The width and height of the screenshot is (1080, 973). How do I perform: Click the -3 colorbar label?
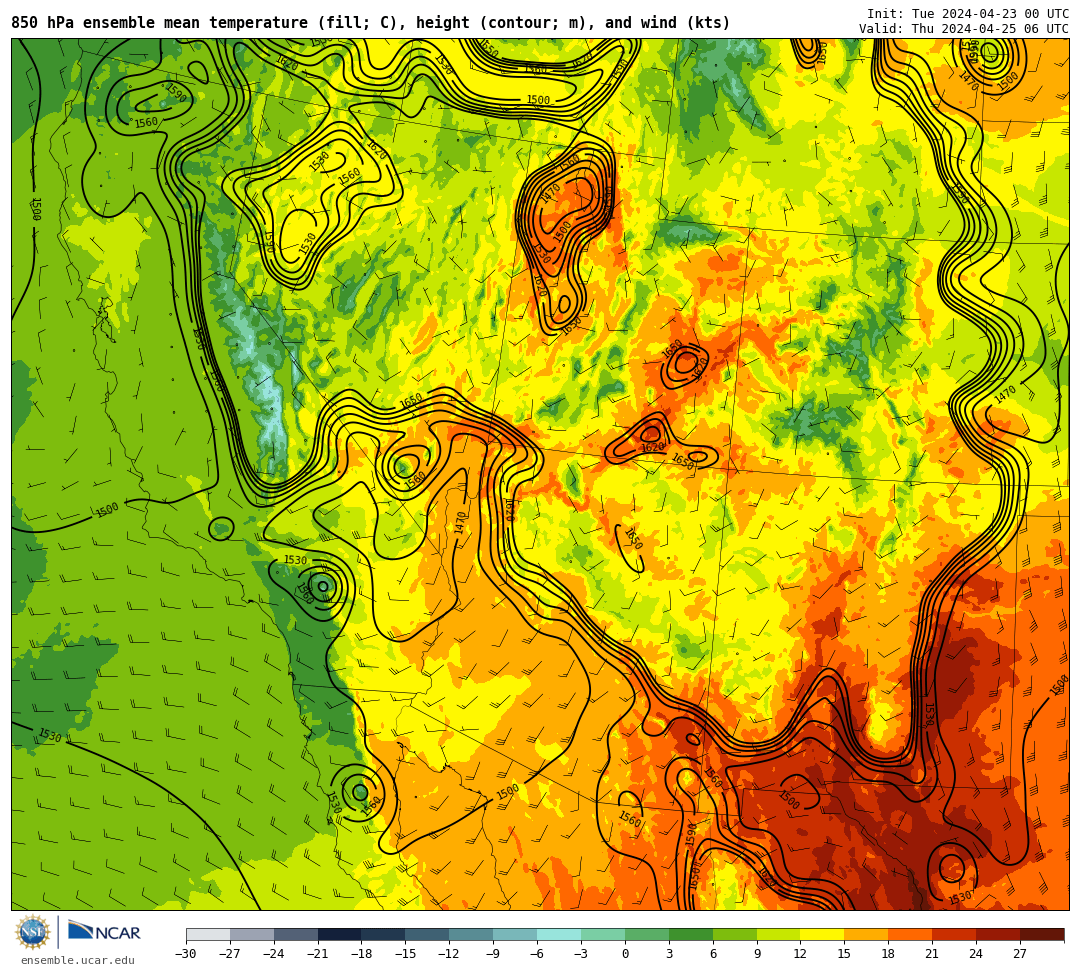point(581,954)
